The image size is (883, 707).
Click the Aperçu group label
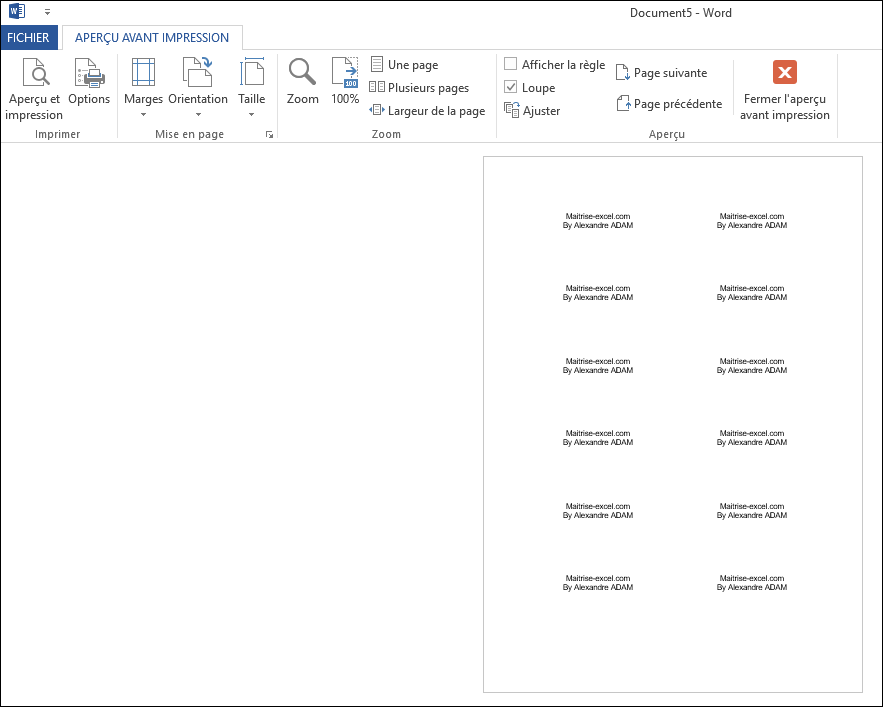tap(667, 134)
